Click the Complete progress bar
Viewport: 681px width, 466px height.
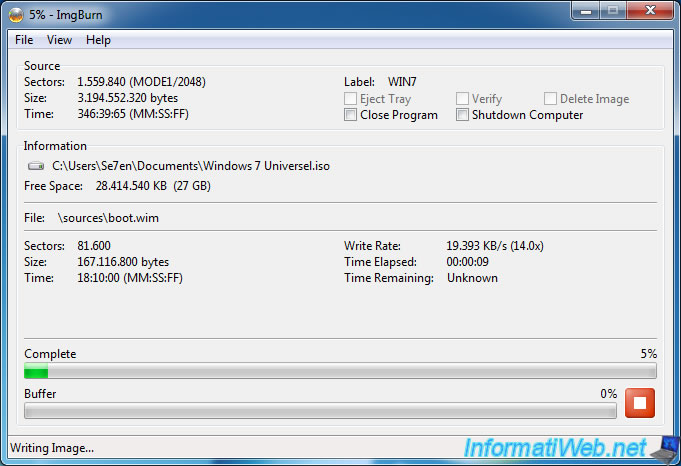click(340, 372)
